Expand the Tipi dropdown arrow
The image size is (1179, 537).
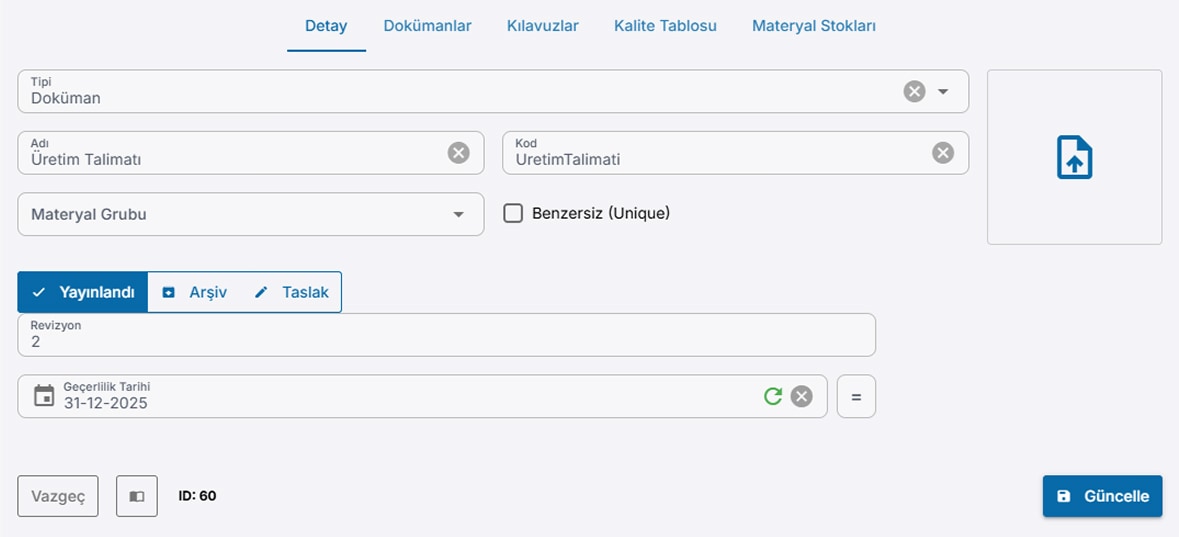point(943,92)
